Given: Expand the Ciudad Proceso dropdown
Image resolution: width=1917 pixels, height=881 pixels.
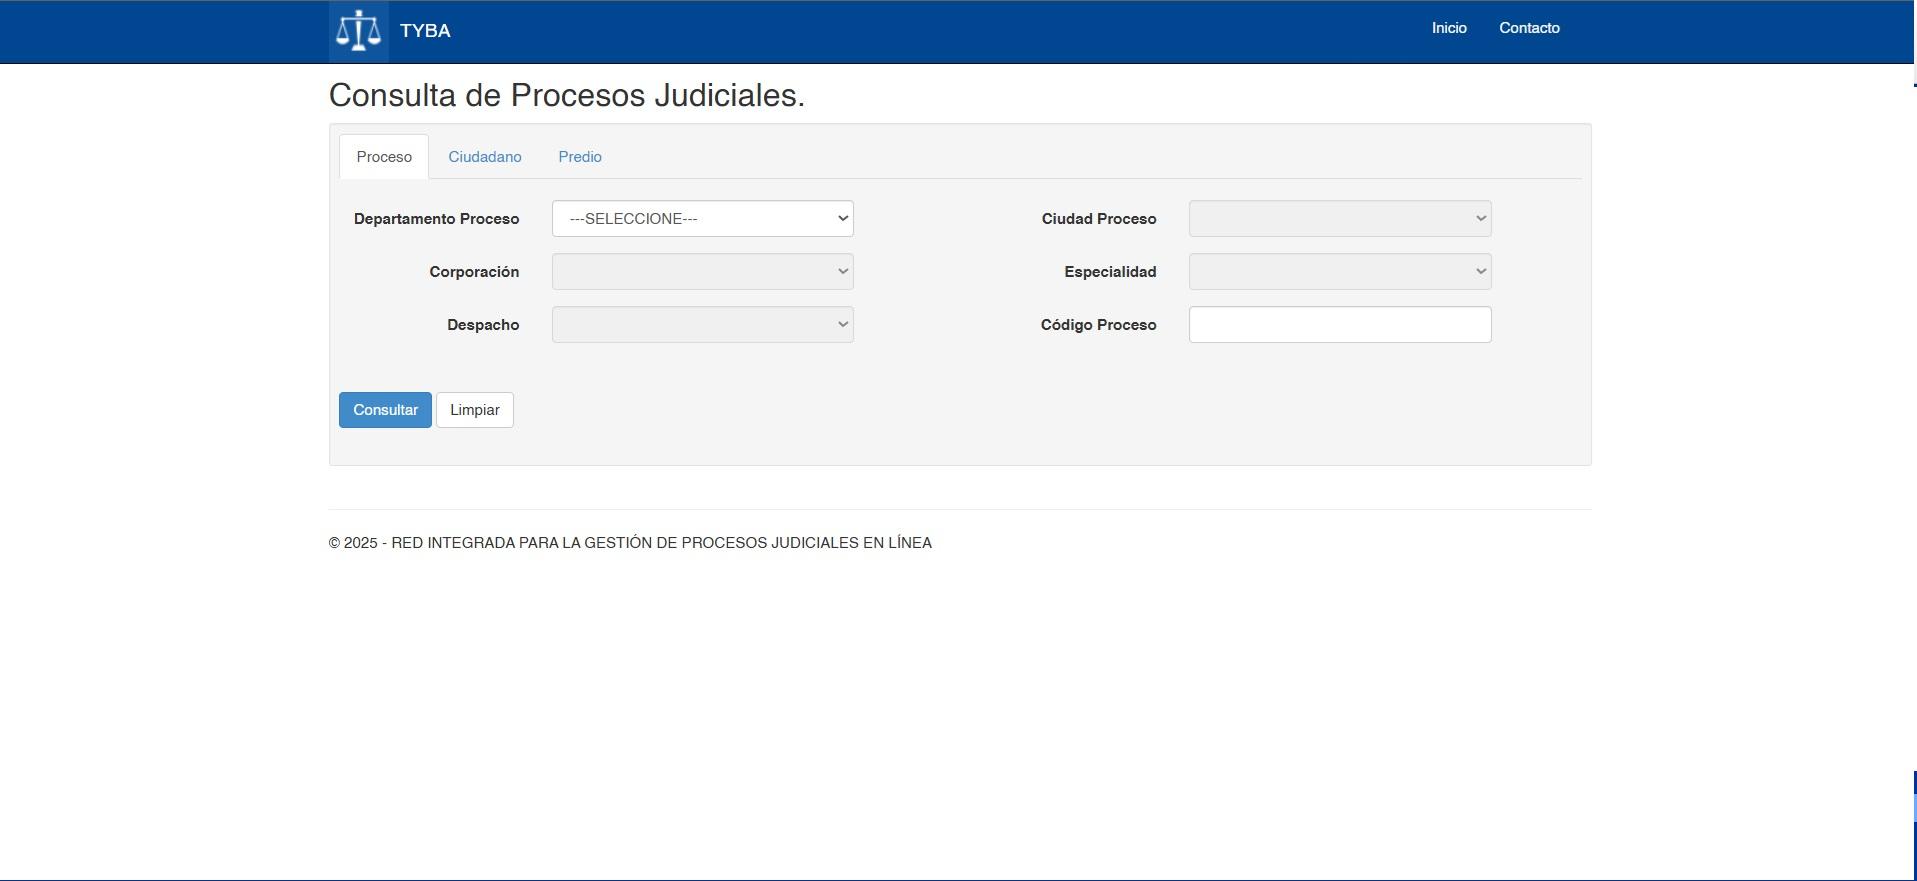Looking at the screenshot, I should 1339,219.
